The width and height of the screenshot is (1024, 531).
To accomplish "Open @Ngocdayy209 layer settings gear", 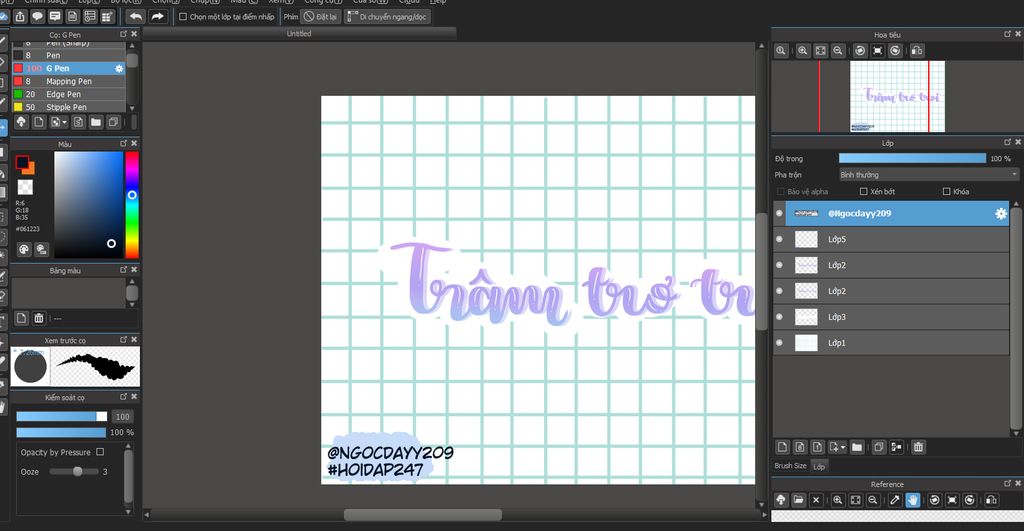I will [1000, 214].
